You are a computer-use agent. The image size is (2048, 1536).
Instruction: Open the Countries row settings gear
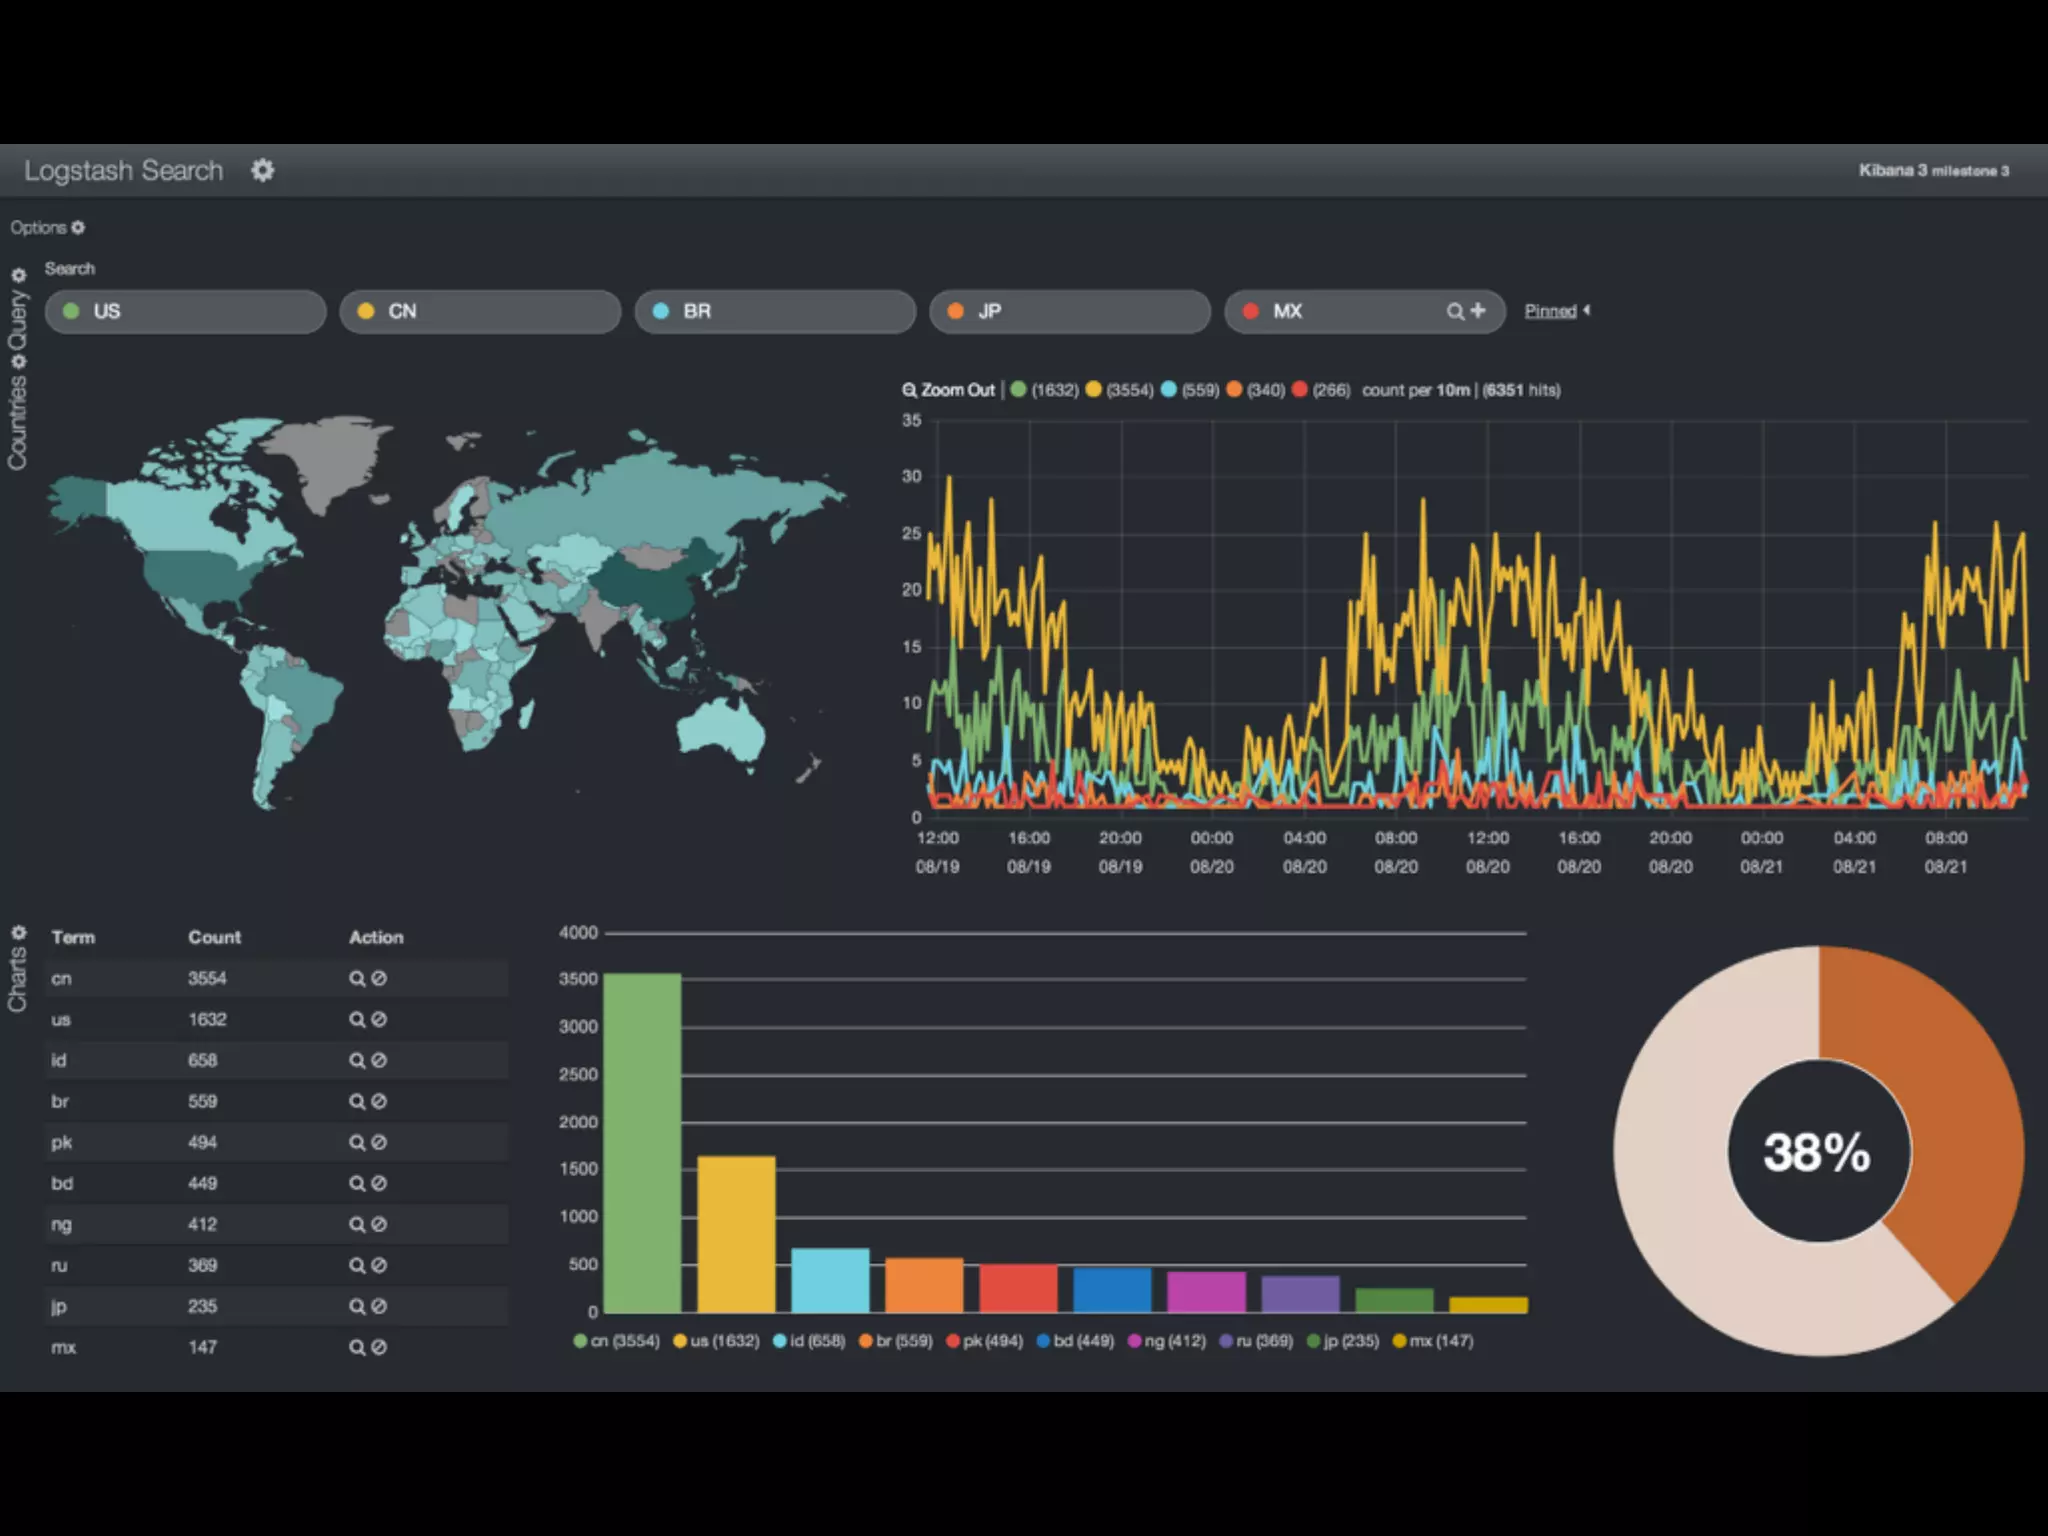click(18, 362)
